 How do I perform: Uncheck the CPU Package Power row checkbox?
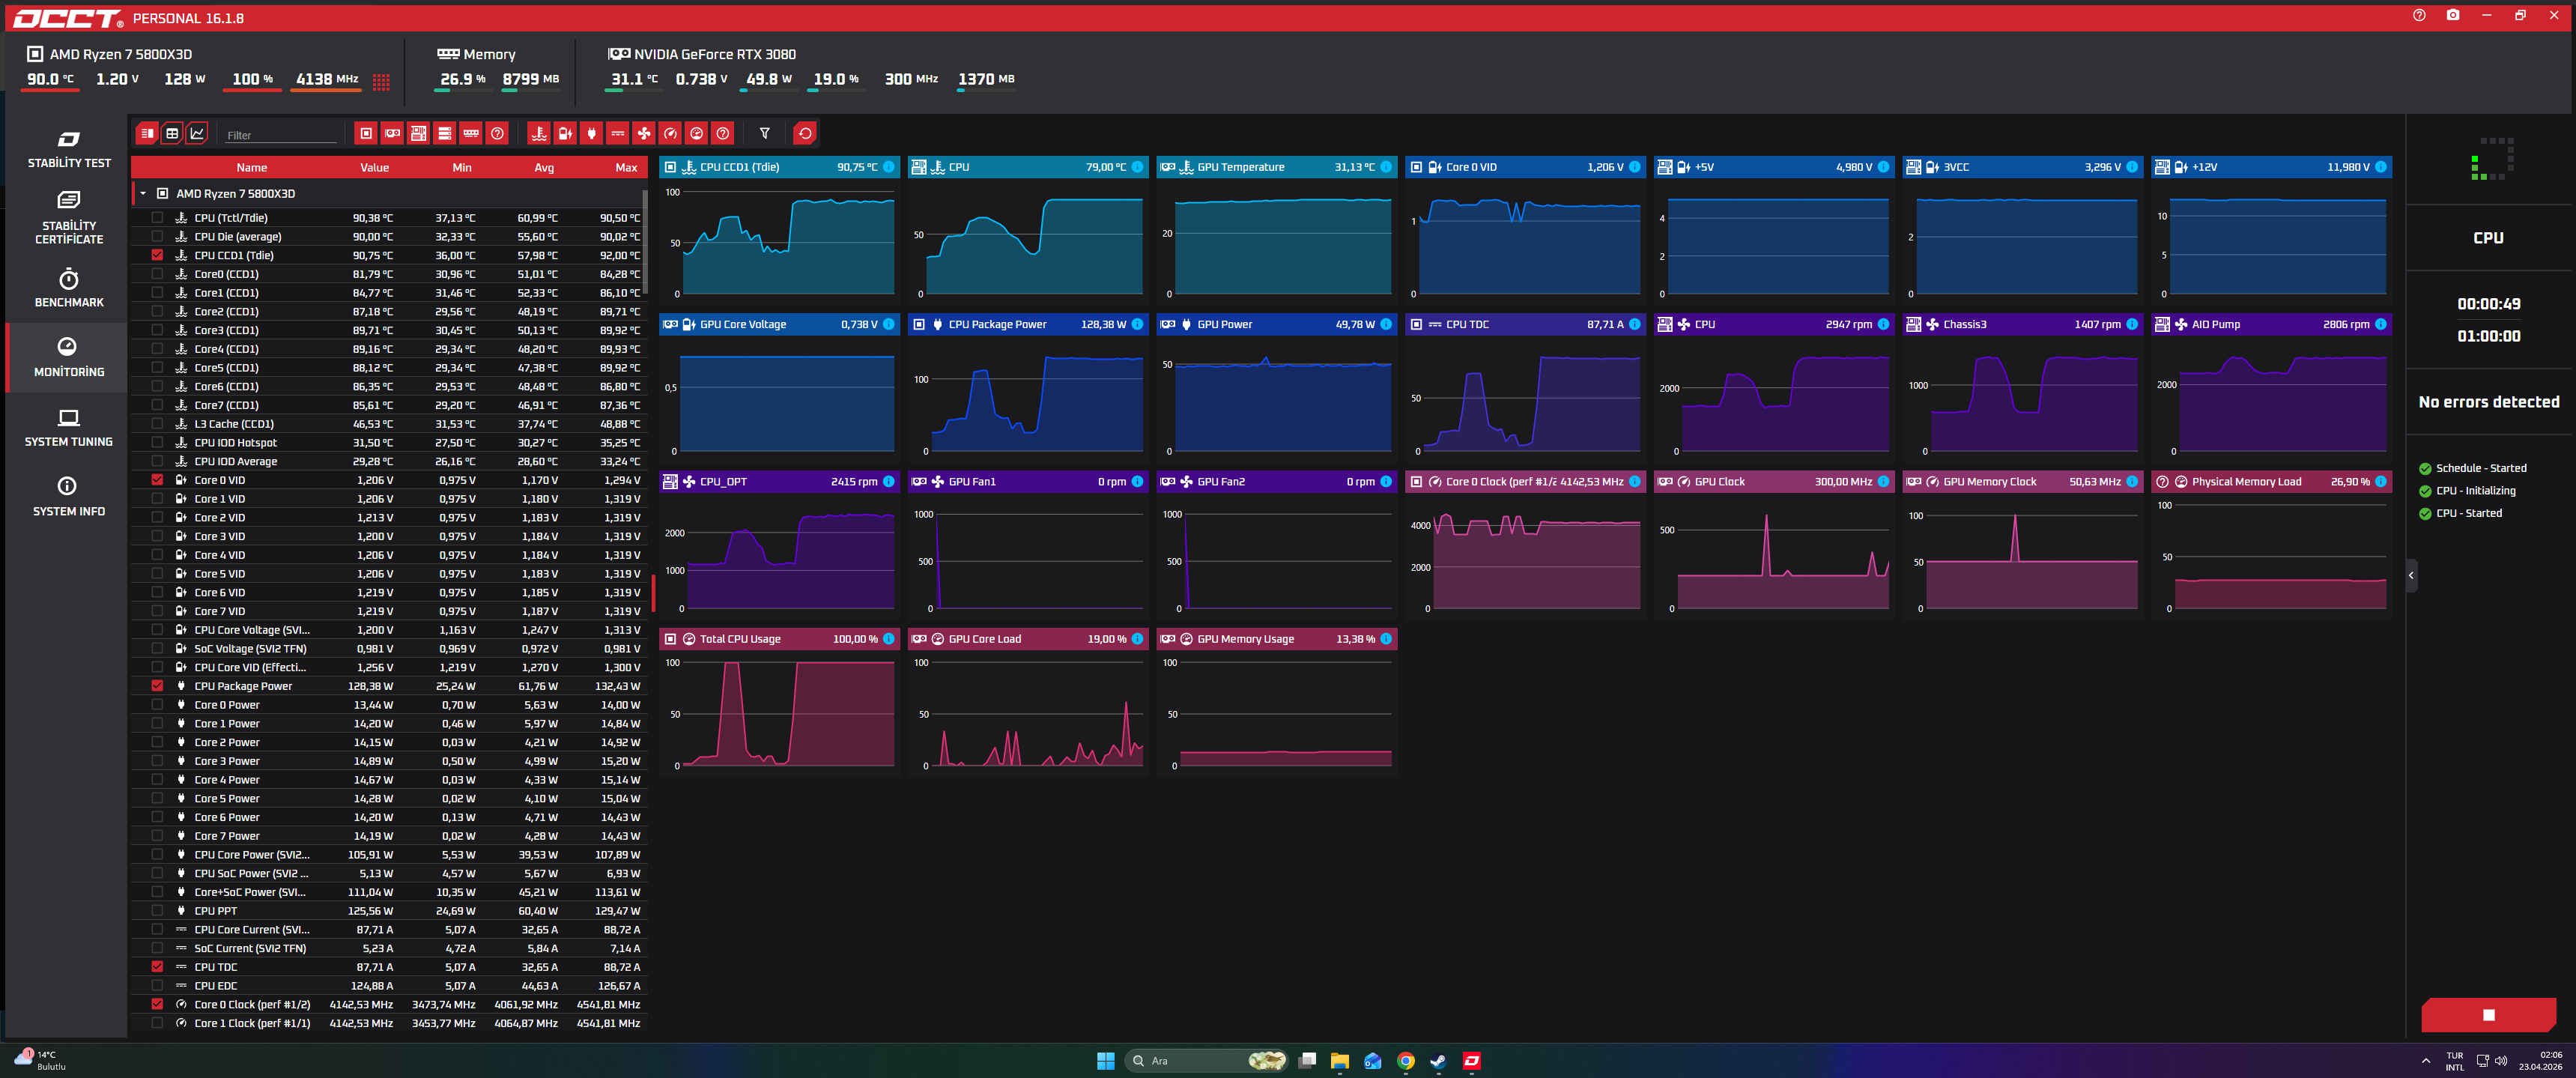click(157, 686)
